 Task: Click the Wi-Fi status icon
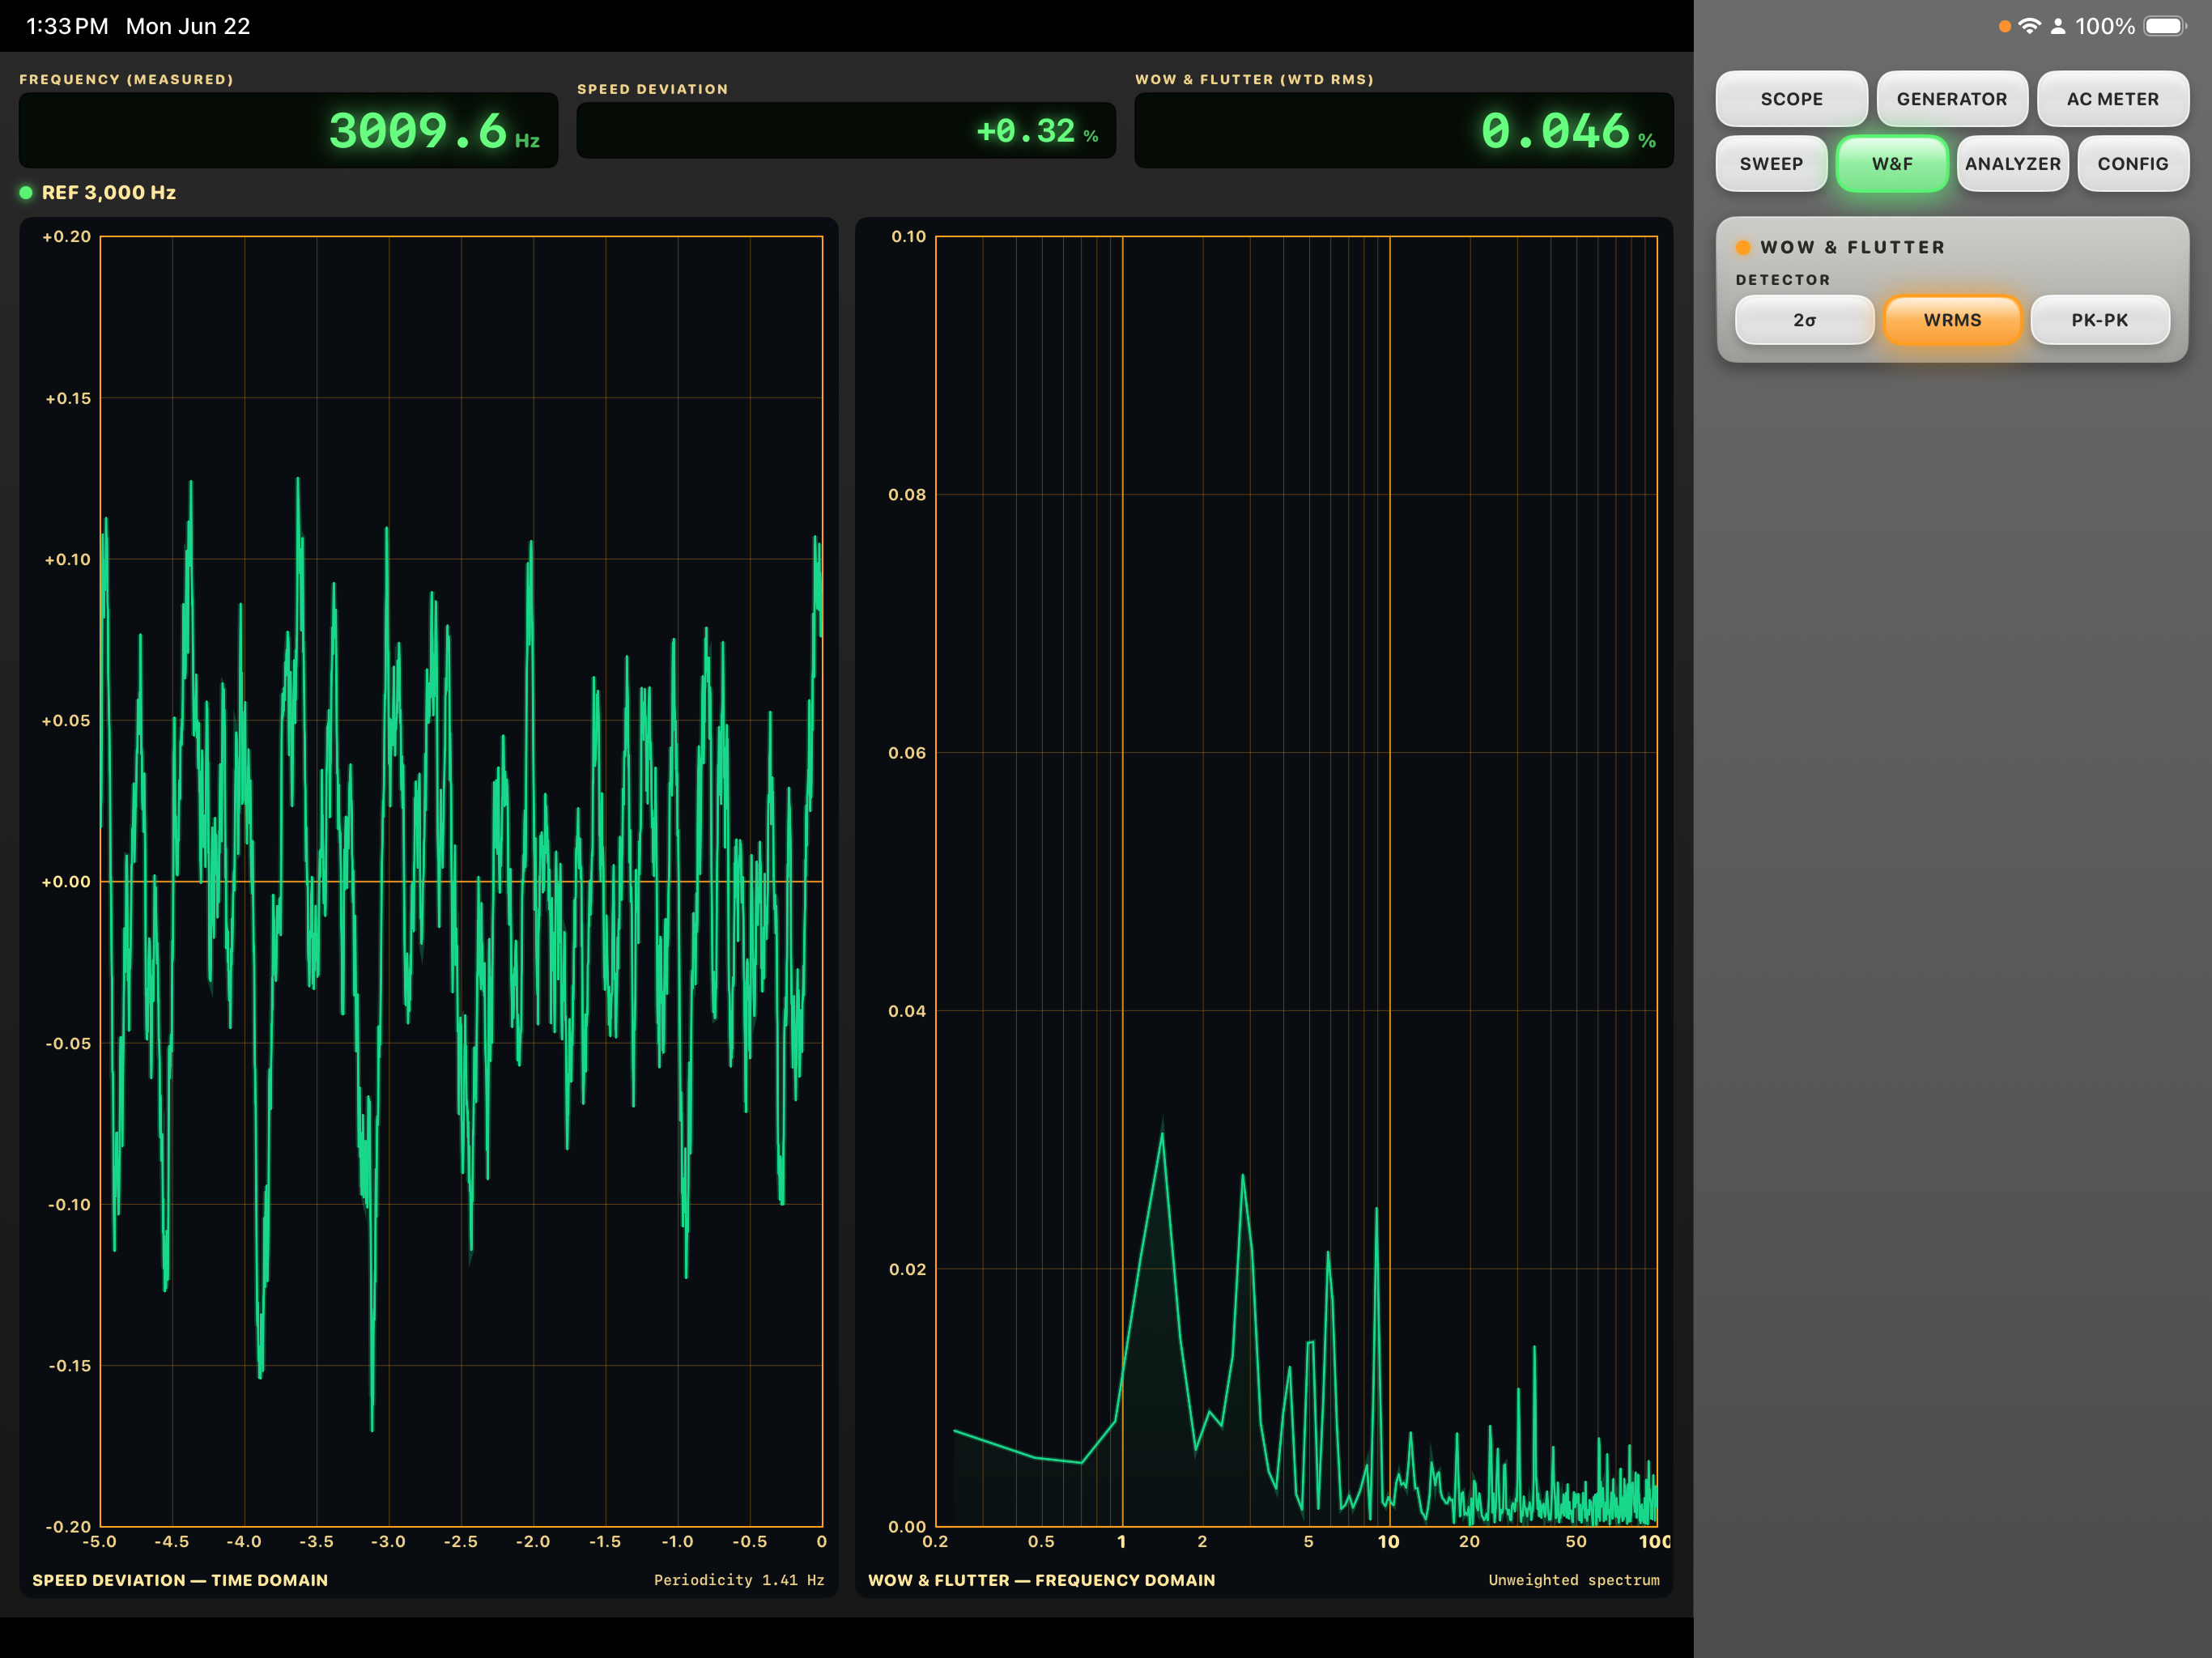pyautogui.click(x=2029, y=26)
